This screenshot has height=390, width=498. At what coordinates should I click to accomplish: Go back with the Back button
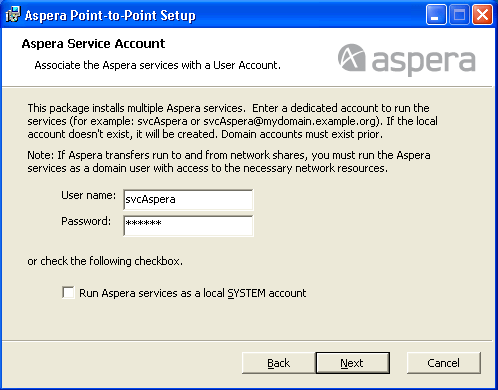click(279, 363)
